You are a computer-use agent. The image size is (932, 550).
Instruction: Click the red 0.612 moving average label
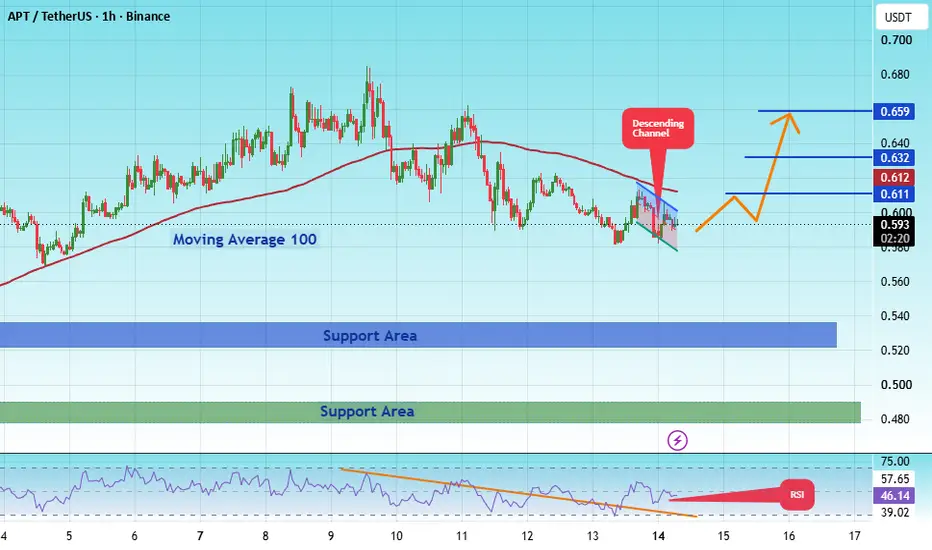(x=894, y=177)
